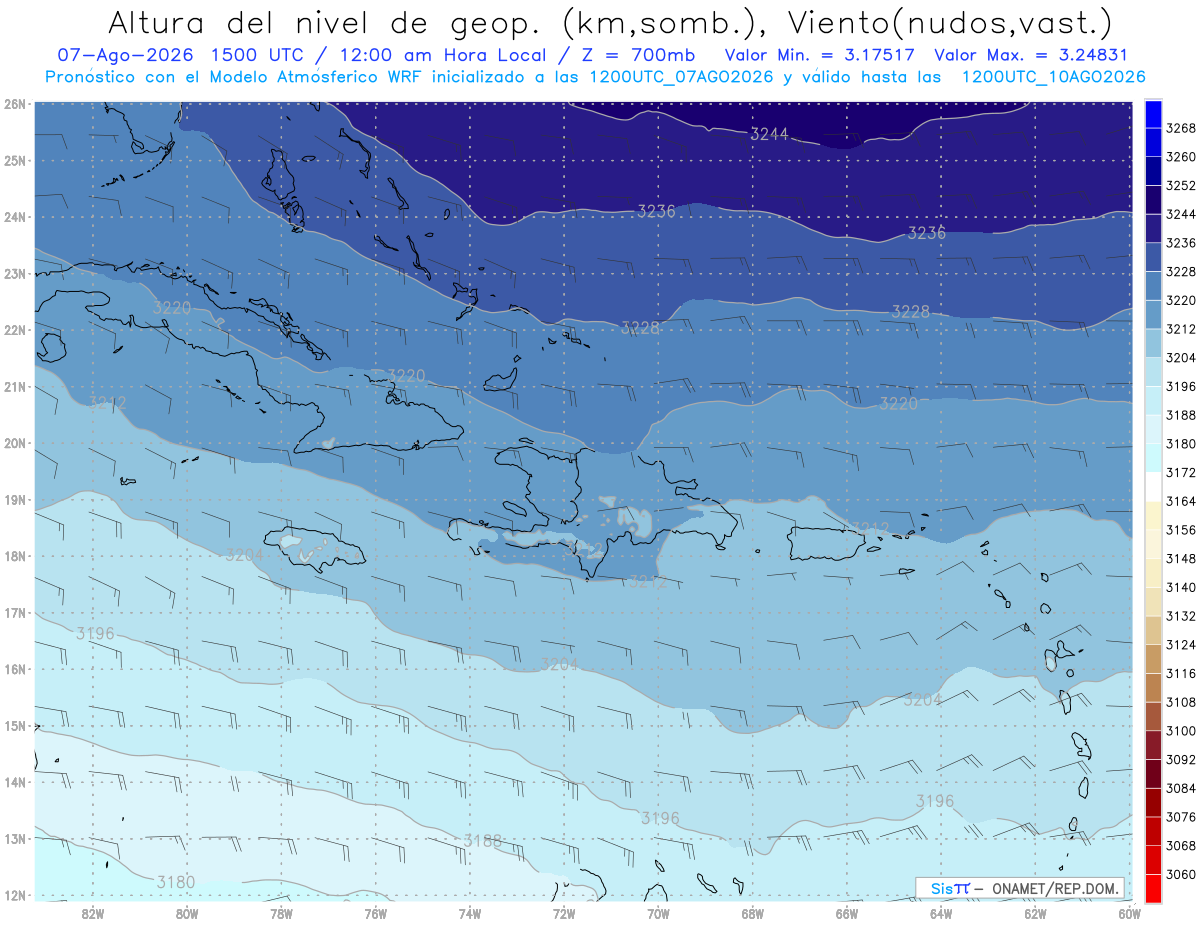Click the color bar swatch between 3244 and 3236
The height and width of the screenshot is (927, 1200).
1153,229
